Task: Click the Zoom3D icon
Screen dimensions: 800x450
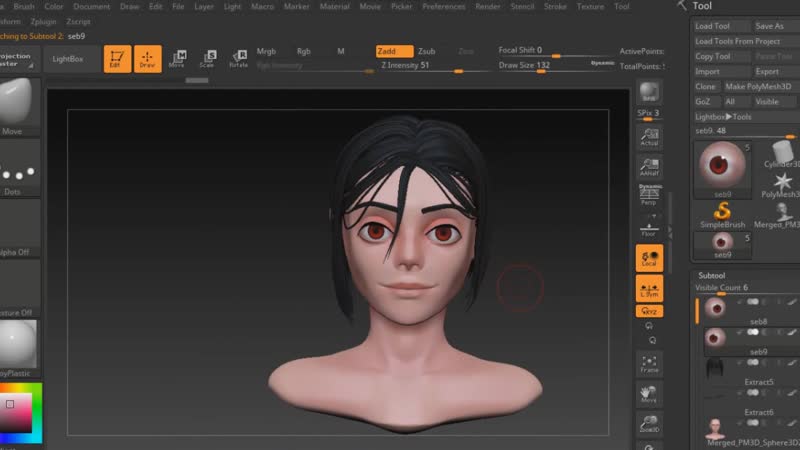Action: click(649, 424)
